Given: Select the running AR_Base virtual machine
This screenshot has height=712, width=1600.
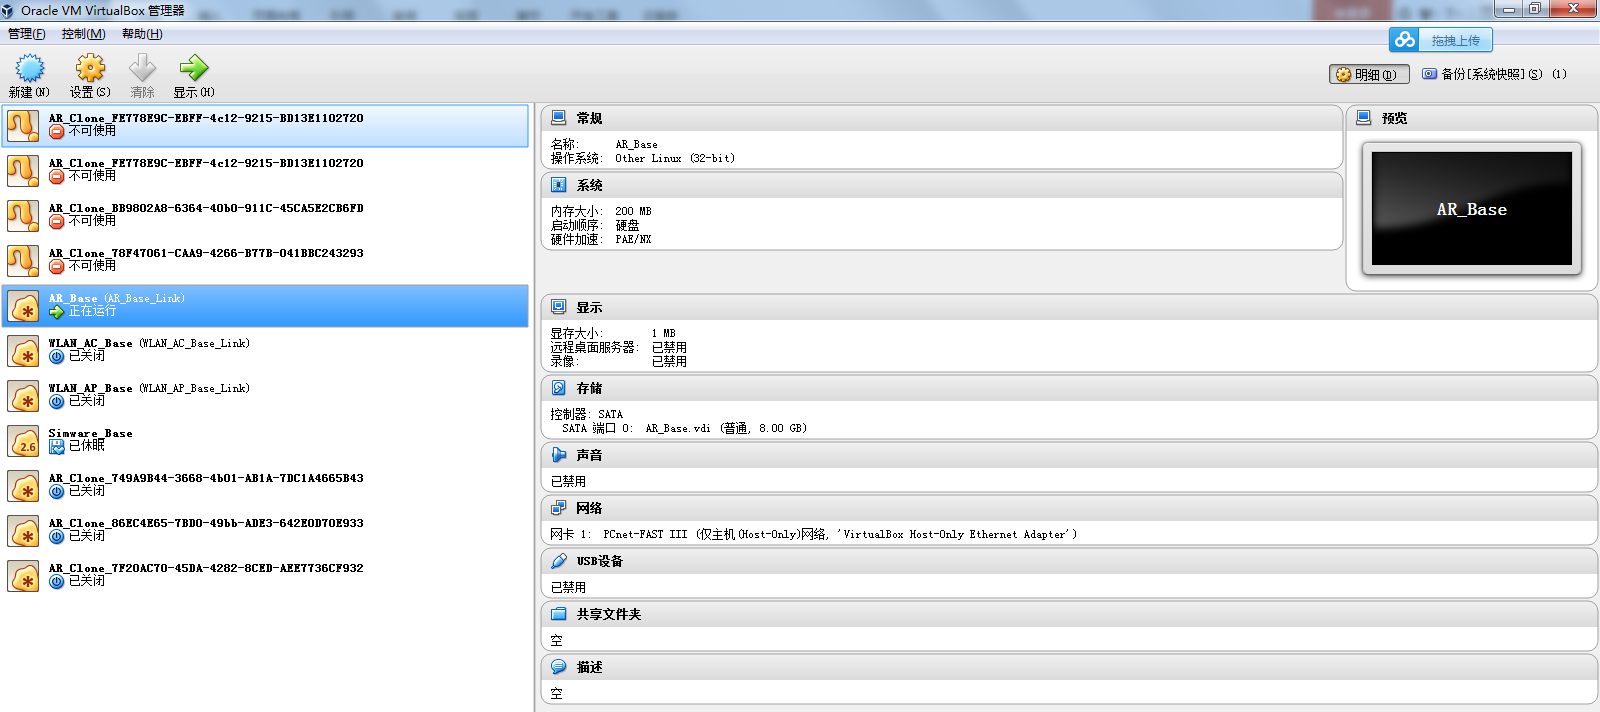Looking at the screenshot, I should (265, 306).
